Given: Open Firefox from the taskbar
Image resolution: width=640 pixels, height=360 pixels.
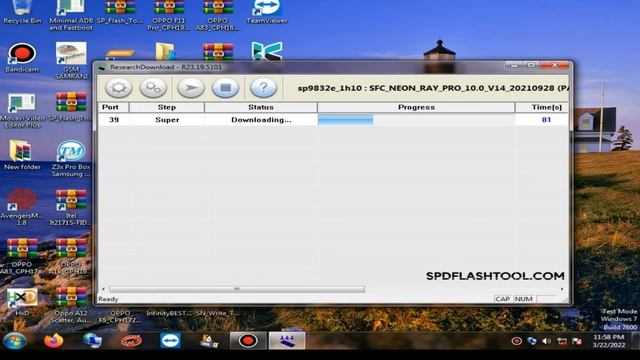Looking at the screenshot, I should [x=53, y=340].
